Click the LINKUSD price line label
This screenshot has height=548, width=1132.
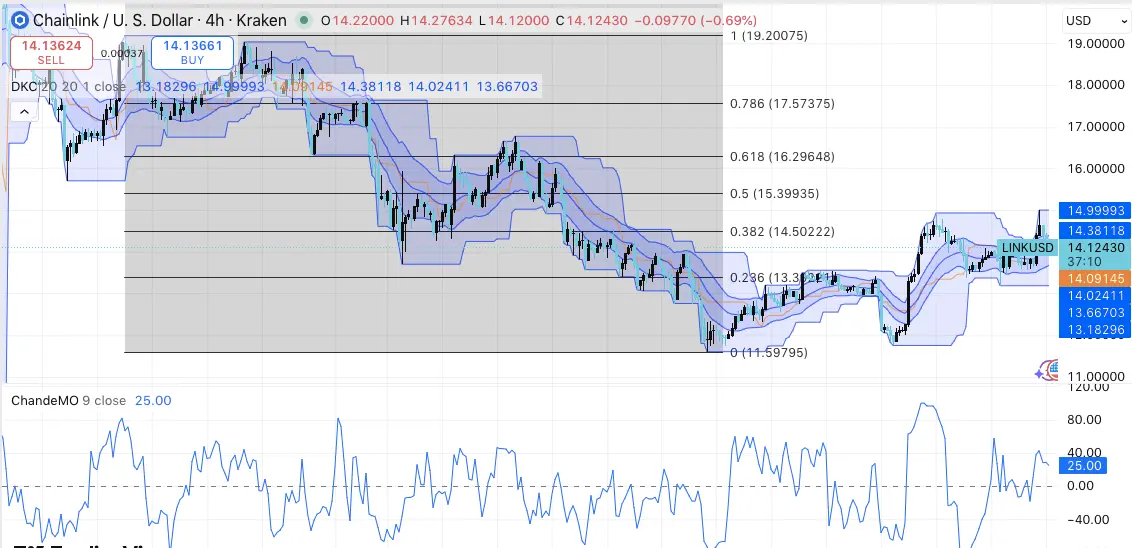pos(1027,248)
